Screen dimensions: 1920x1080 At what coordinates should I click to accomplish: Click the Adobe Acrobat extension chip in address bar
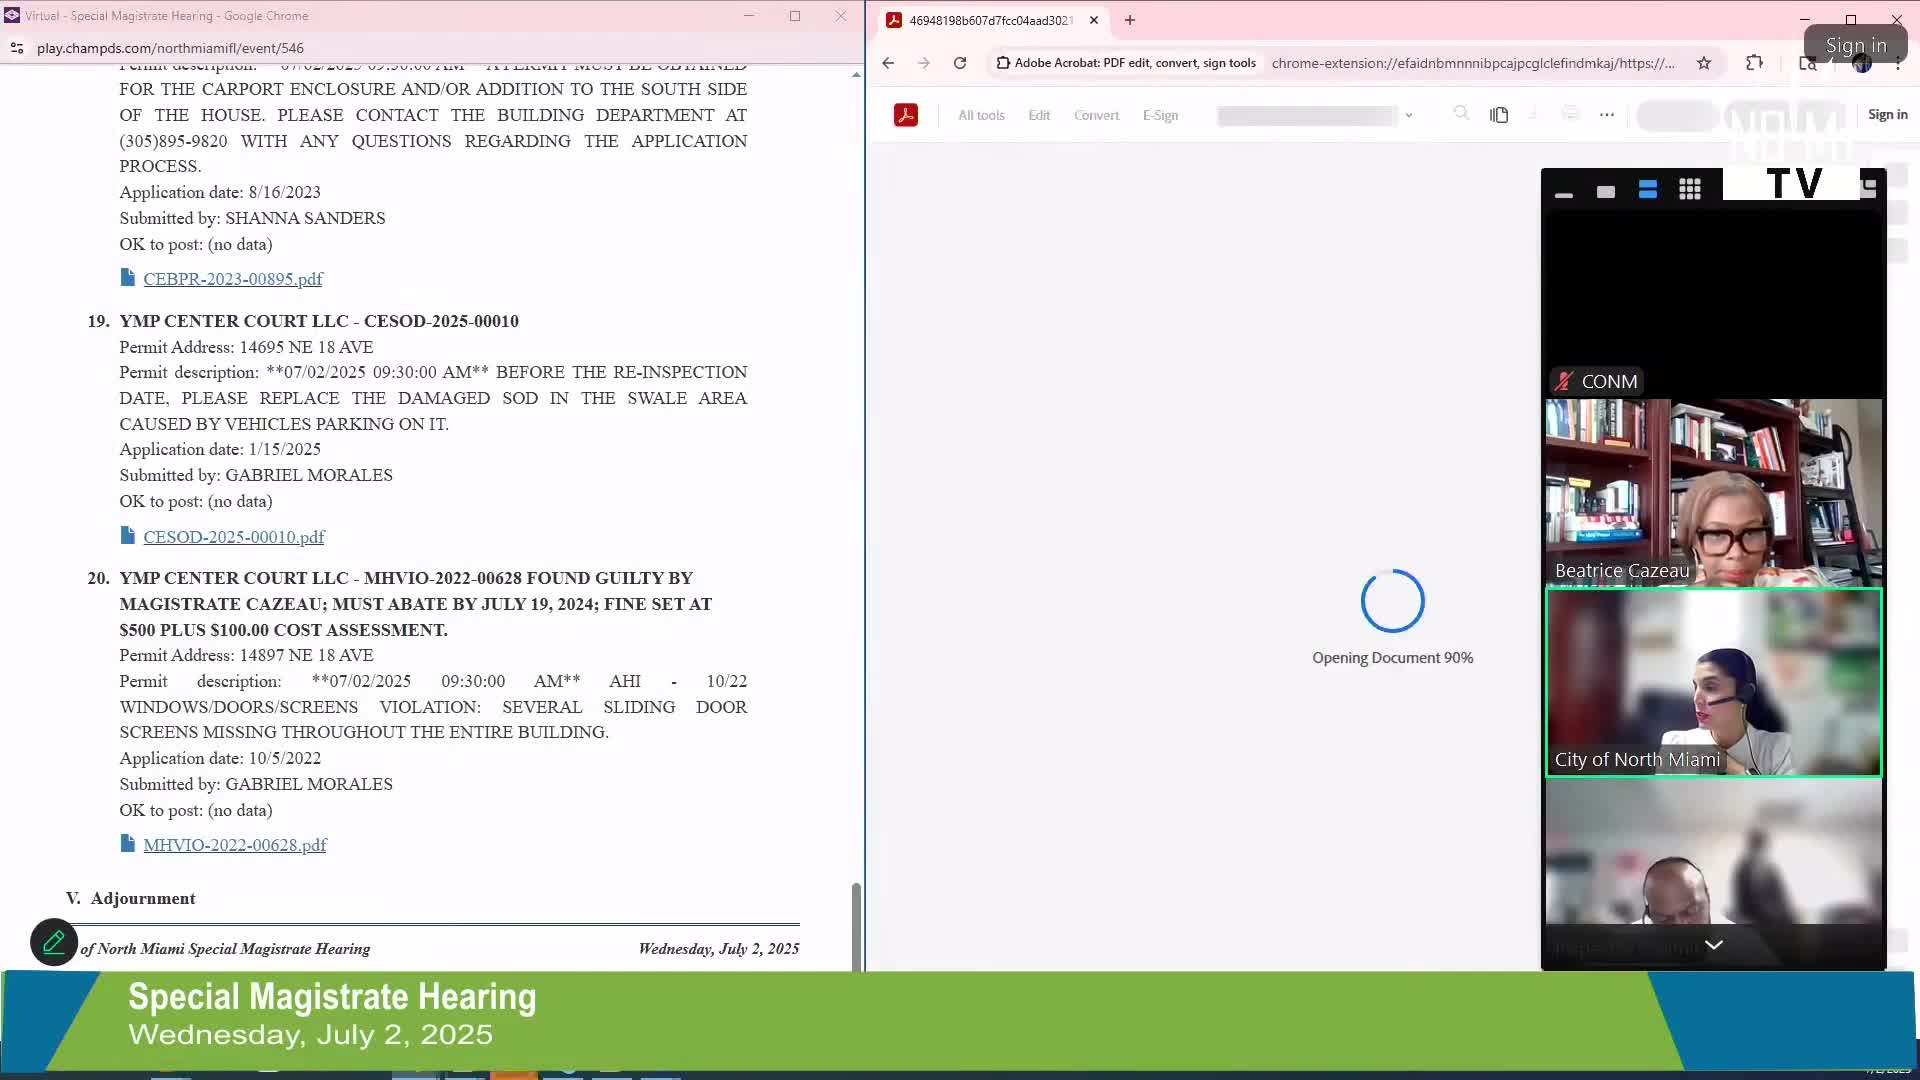click(x=1126, y=63)
